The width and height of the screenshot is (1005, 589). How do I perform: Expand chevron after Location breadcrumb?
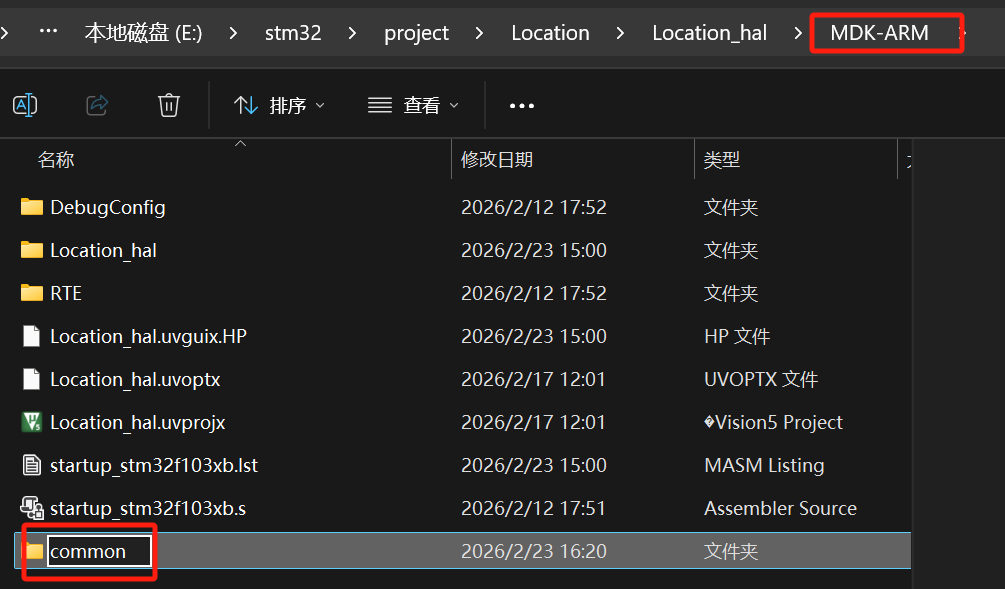click(620, 33)
